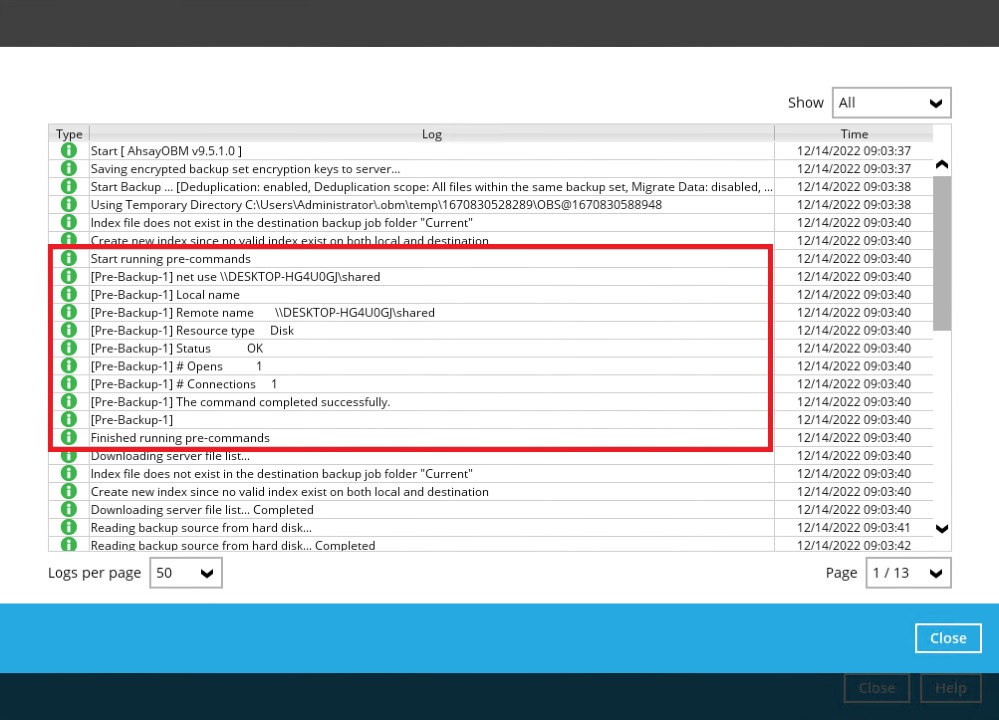Click info icon beside net use DESKTOP-HG4U0GJ entry
999x720 pixels.
coord(69,277)
